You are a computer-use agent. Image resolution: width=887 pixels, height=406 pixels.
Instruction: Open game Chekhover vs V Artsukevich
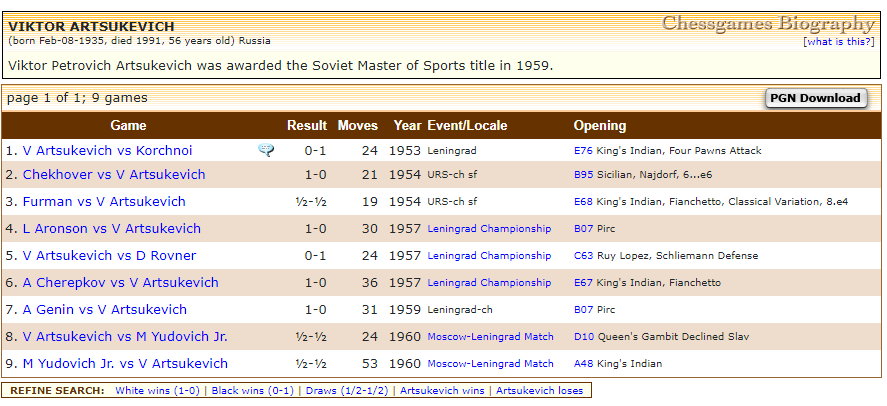click(114, 174)
